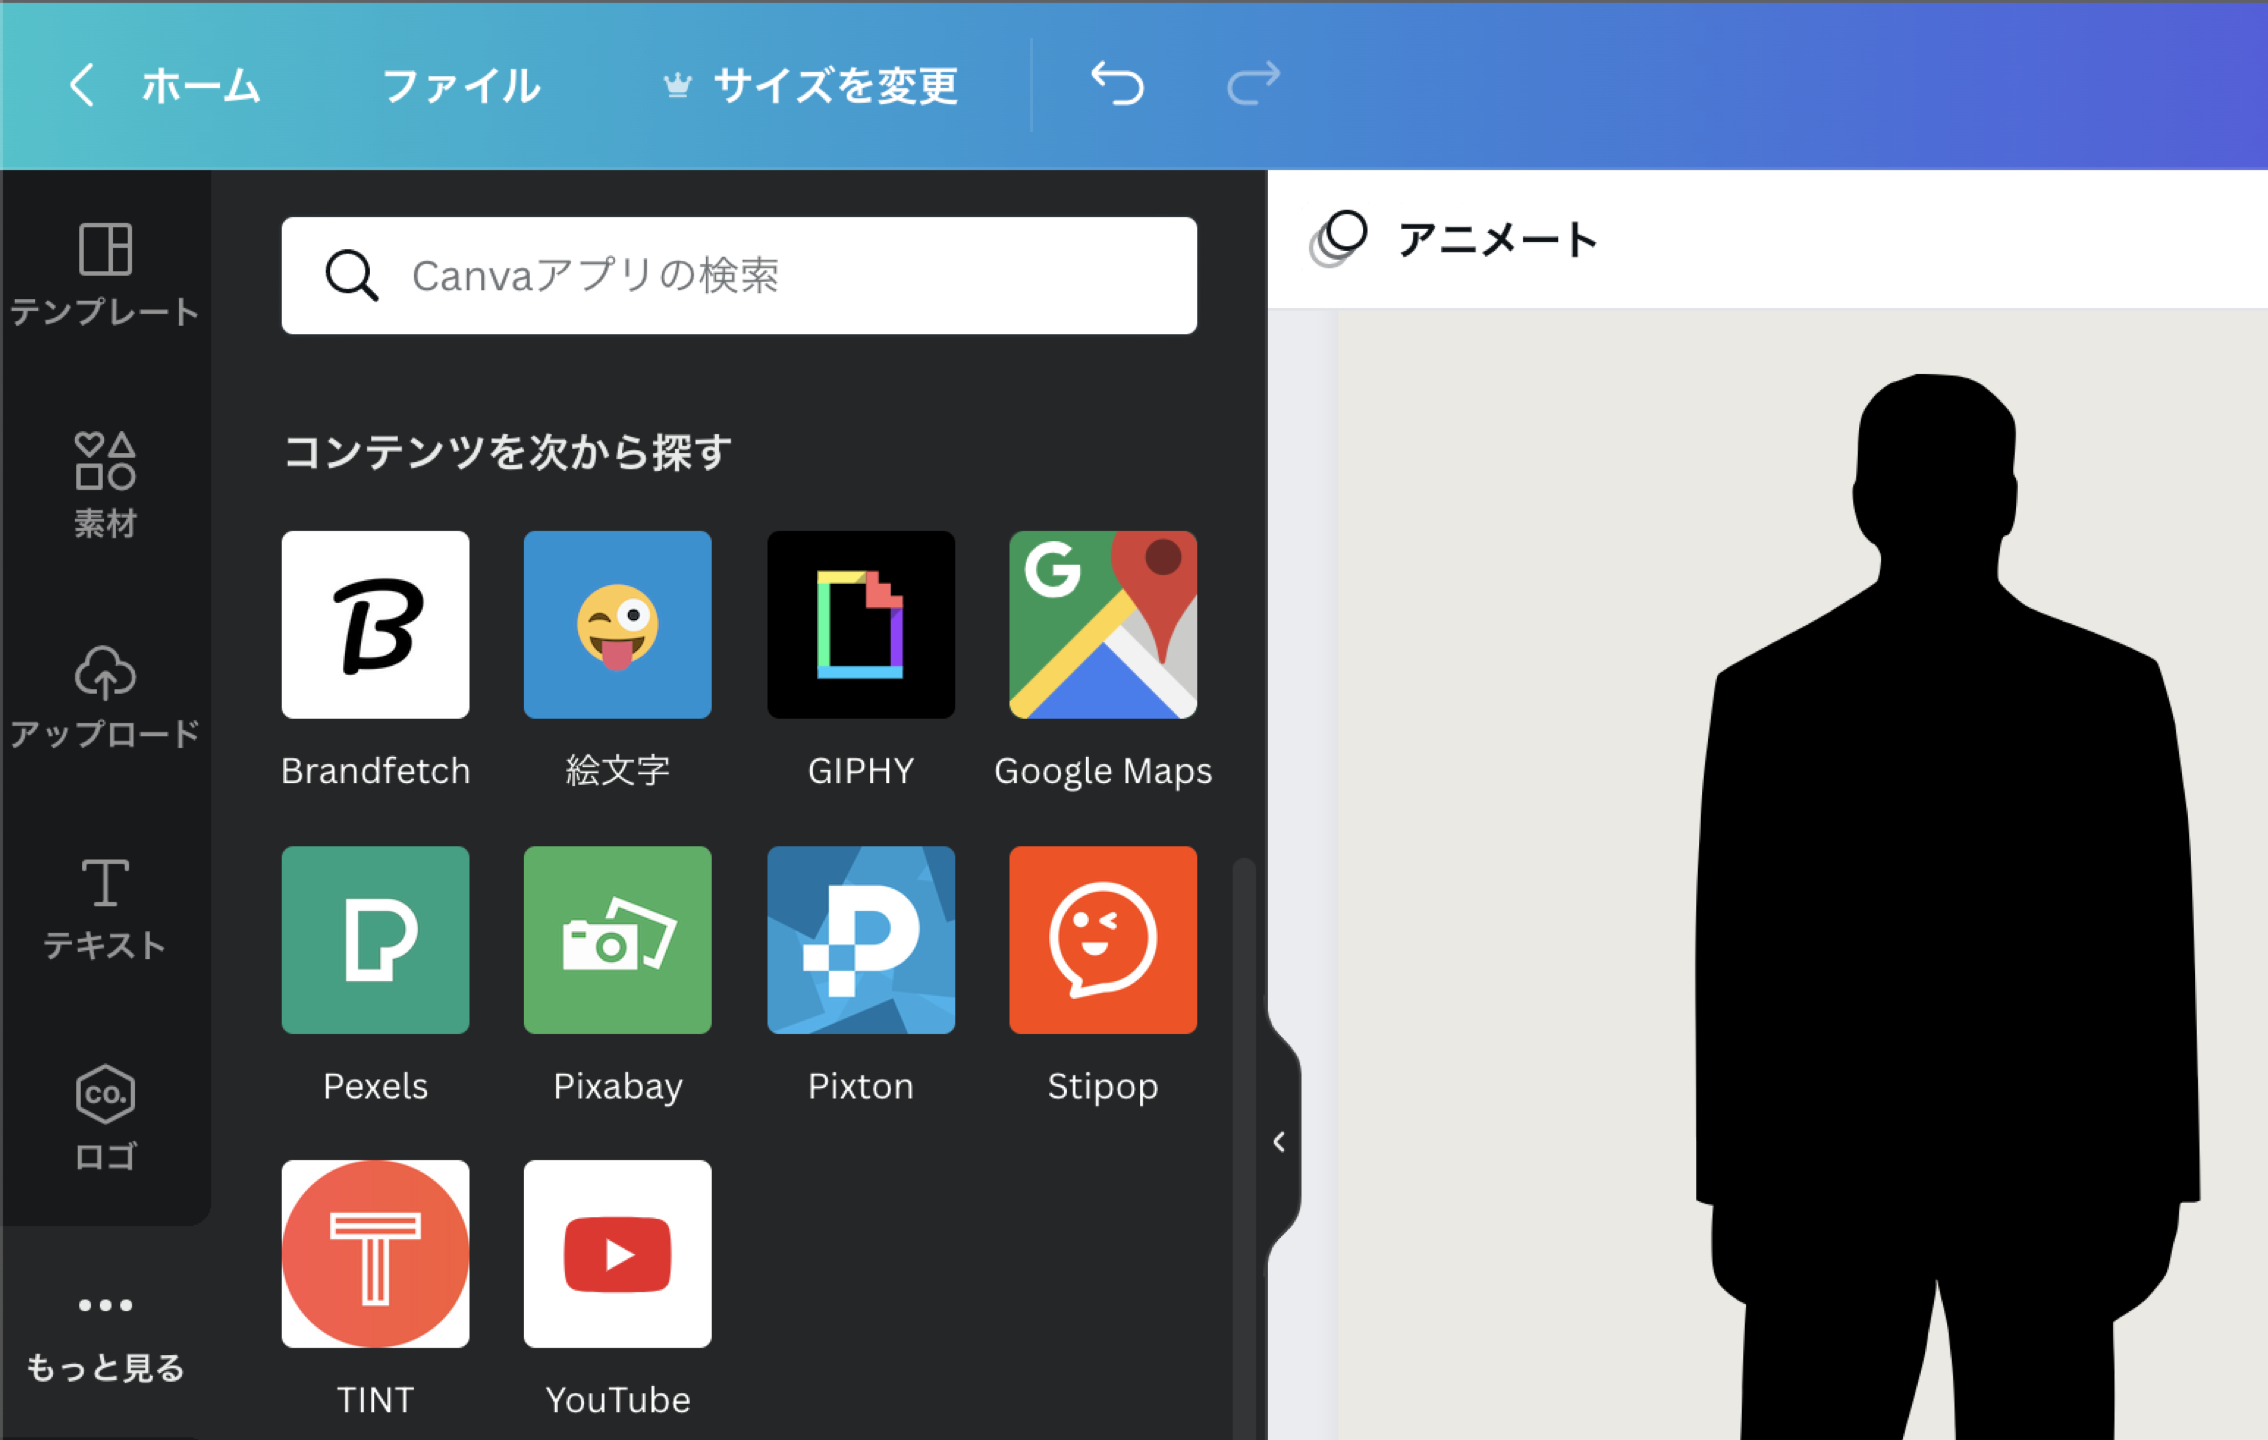Open the GIPHY app
Screen dimensions: 2268x1440
pyautogui.click(x=860, y=624)
